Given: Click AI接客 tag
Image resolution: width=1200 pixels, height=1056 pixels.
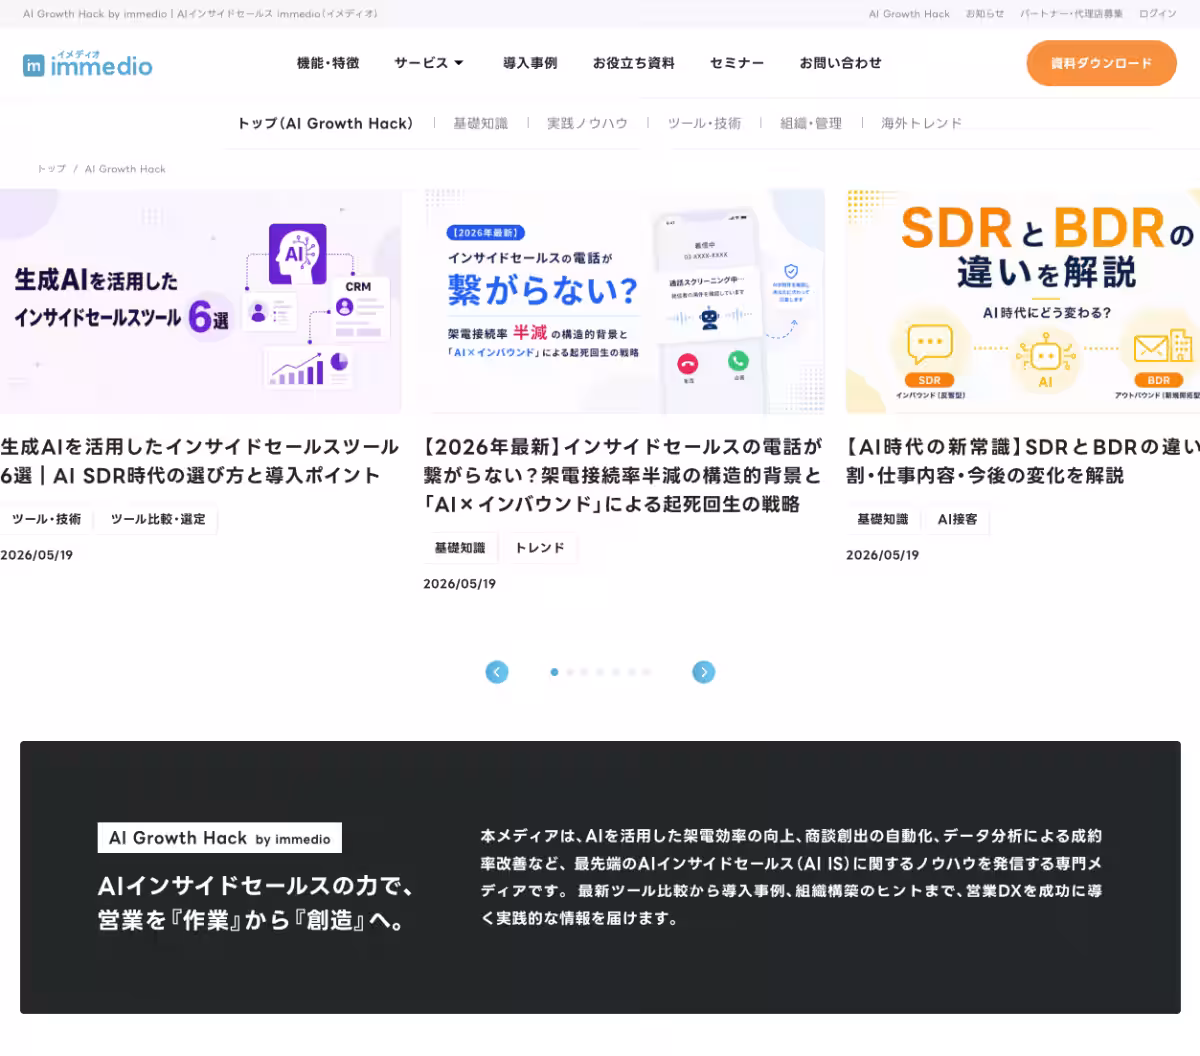Looking at the screenshot, I should click(958, 519).
